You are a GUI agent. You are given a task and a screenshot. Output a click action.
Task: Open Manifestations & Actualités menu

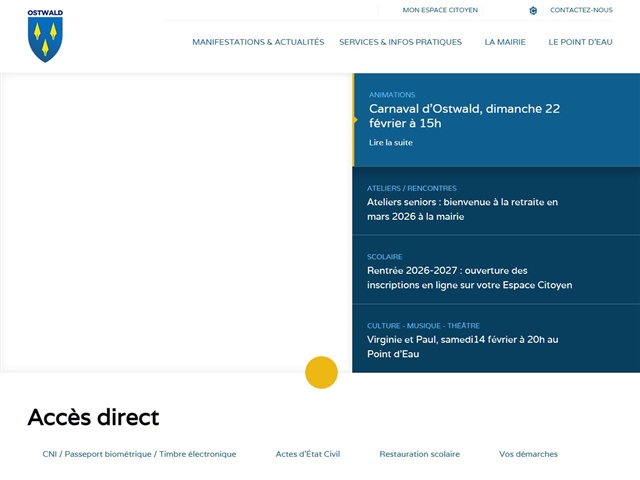(x=258, y=42)
